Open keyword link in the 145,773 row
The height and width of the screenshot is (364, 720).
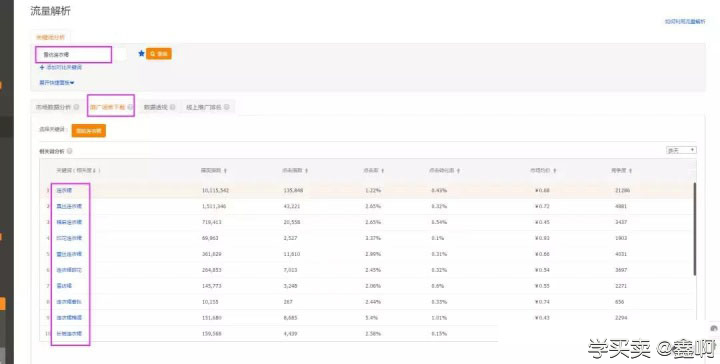(64, 286)
